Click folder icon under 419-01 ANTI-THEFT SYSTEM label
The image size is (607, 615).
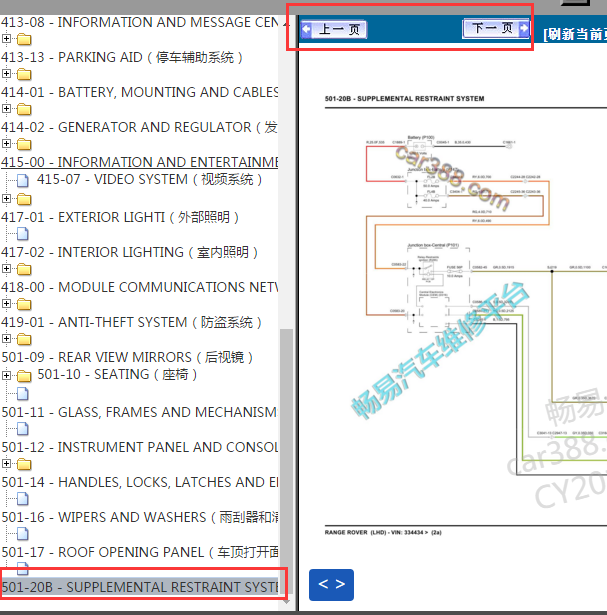pos(24,339)
